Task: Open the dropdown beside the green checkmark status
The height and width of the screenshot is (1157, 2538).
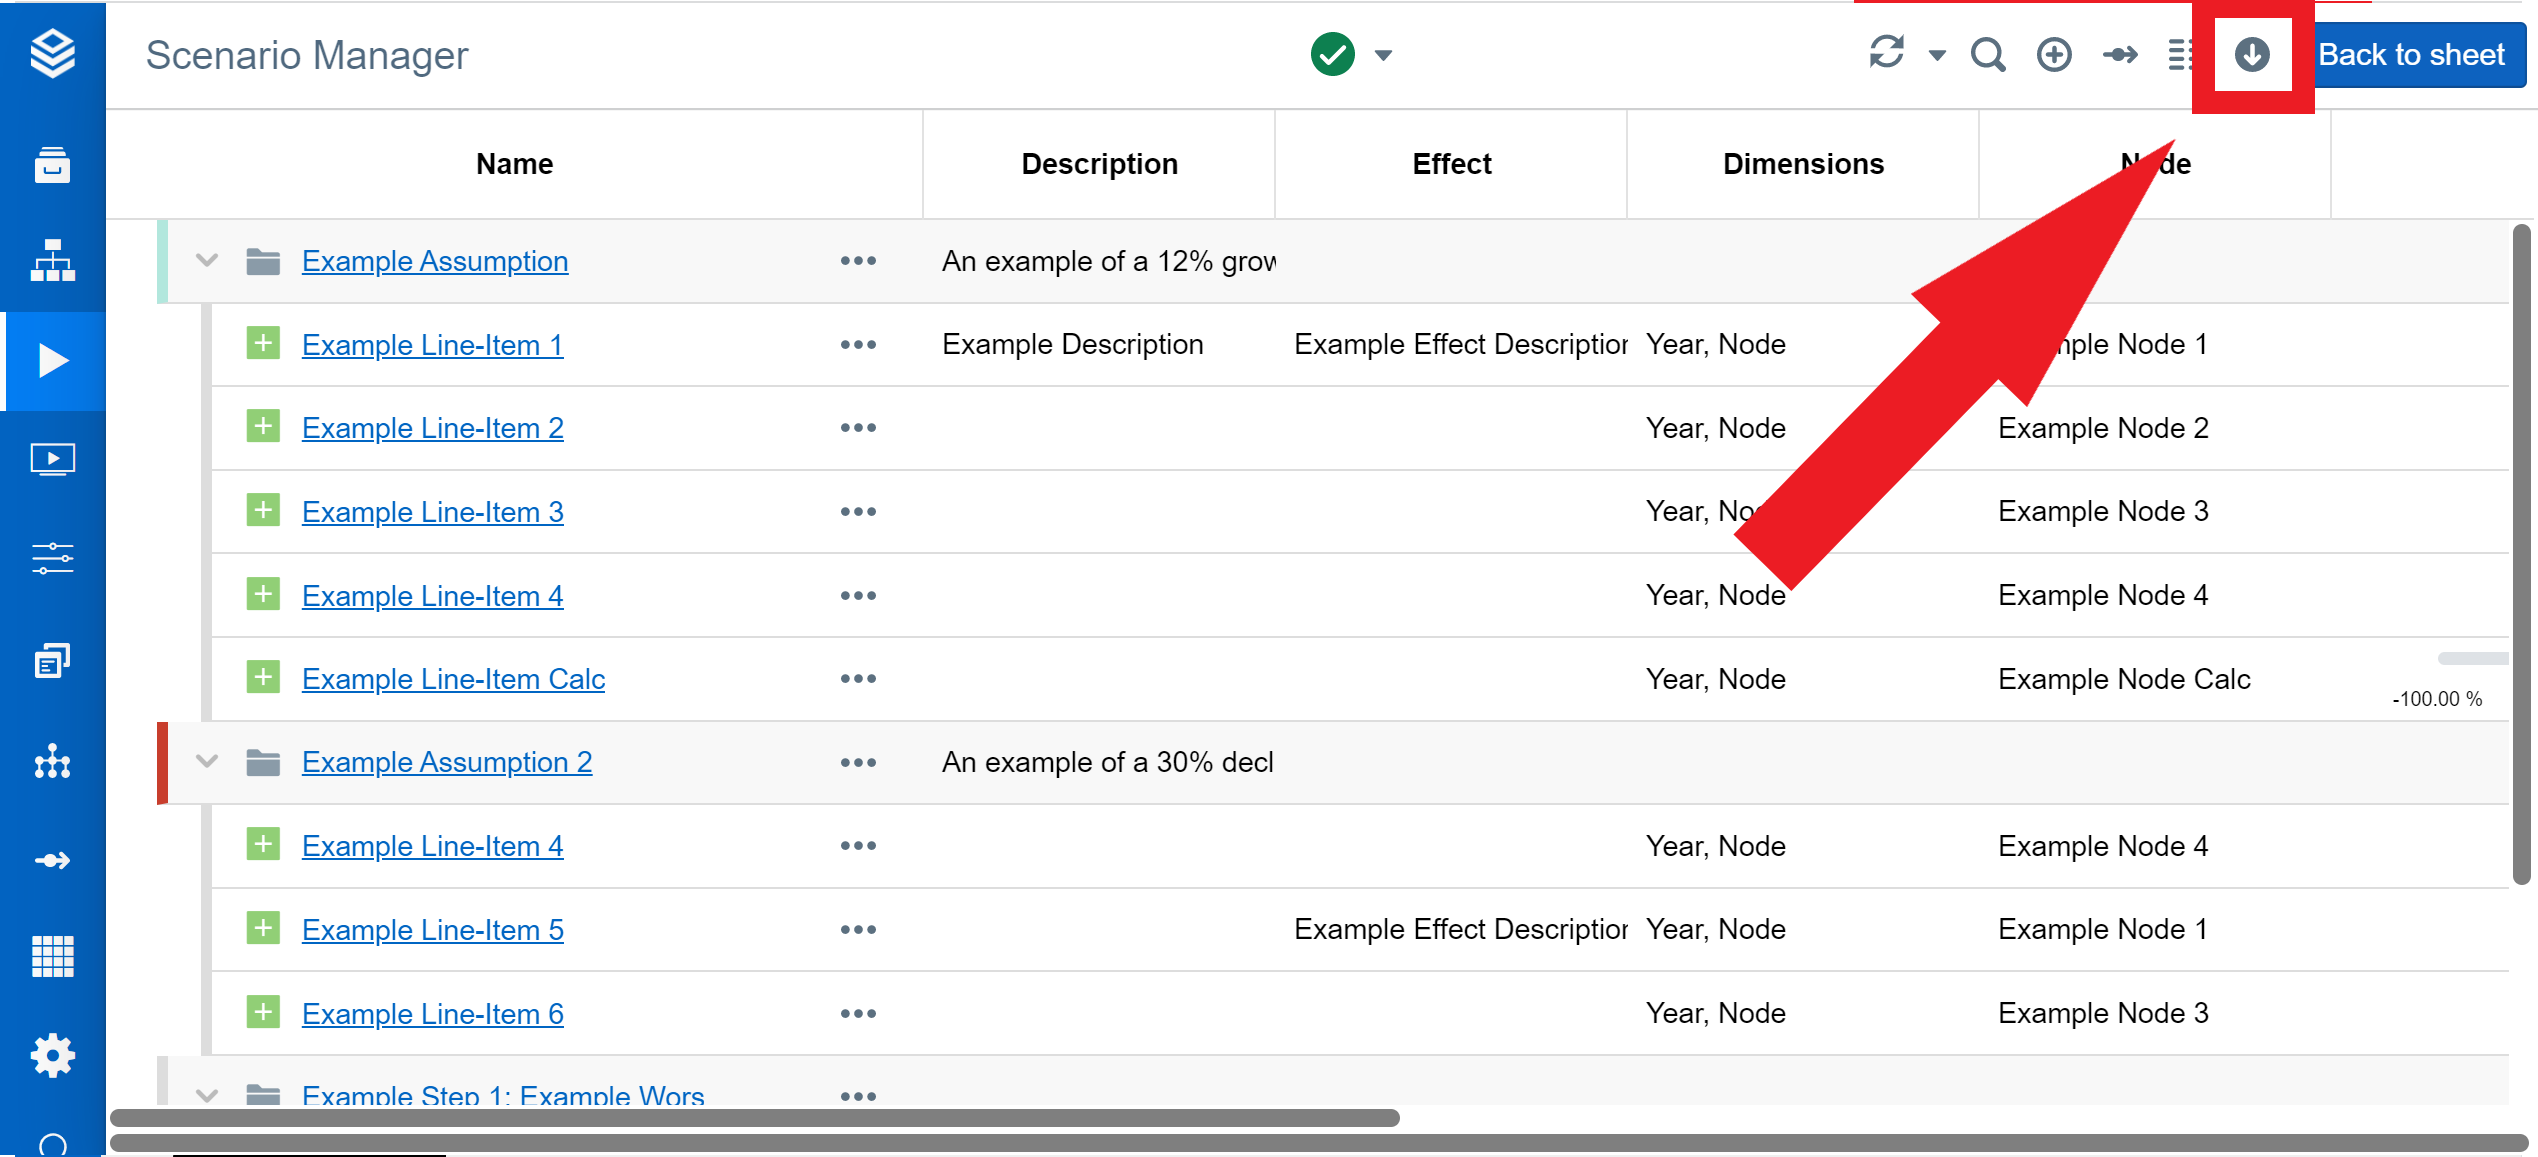Action: click(x=1383, y=55)
